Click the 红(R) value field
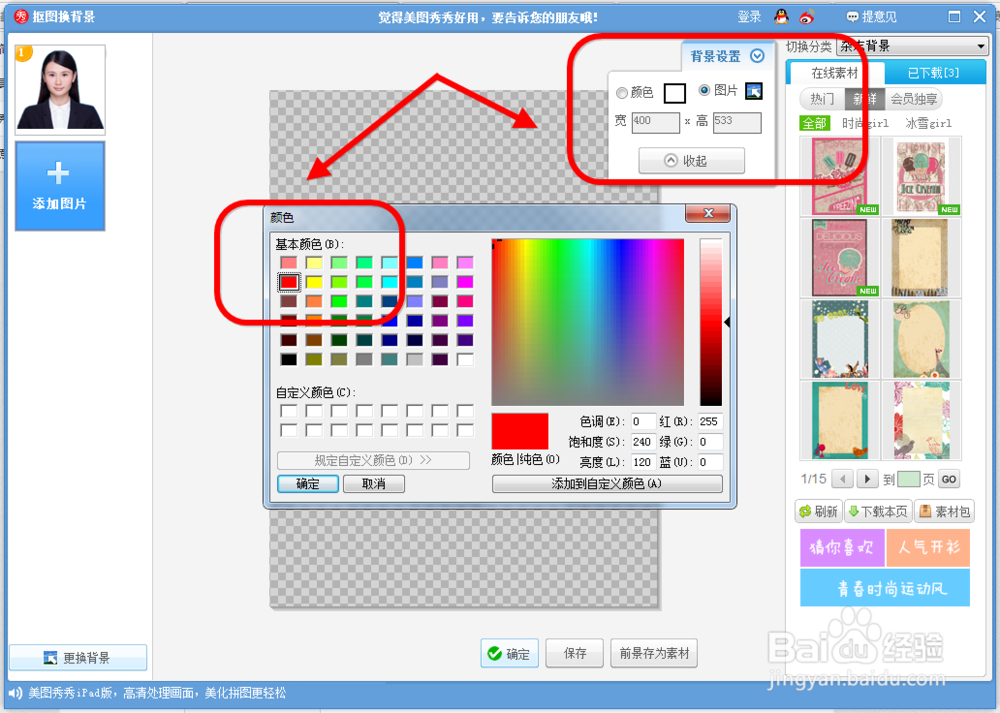This screenshot has width=1000, height=713. pos(710,422)
